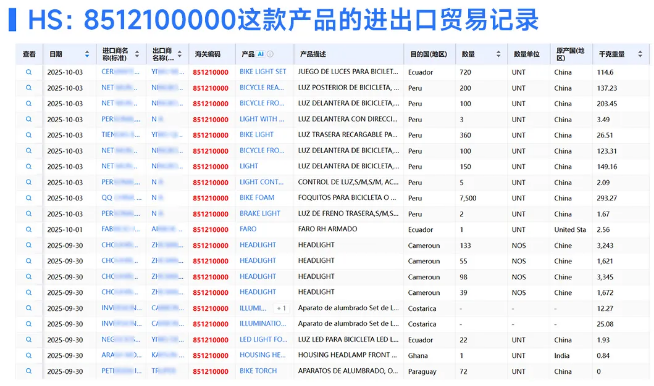This screenshot has height=386, width=654.
Task: Open importer link starting with QQ
Action: point(121,198)
